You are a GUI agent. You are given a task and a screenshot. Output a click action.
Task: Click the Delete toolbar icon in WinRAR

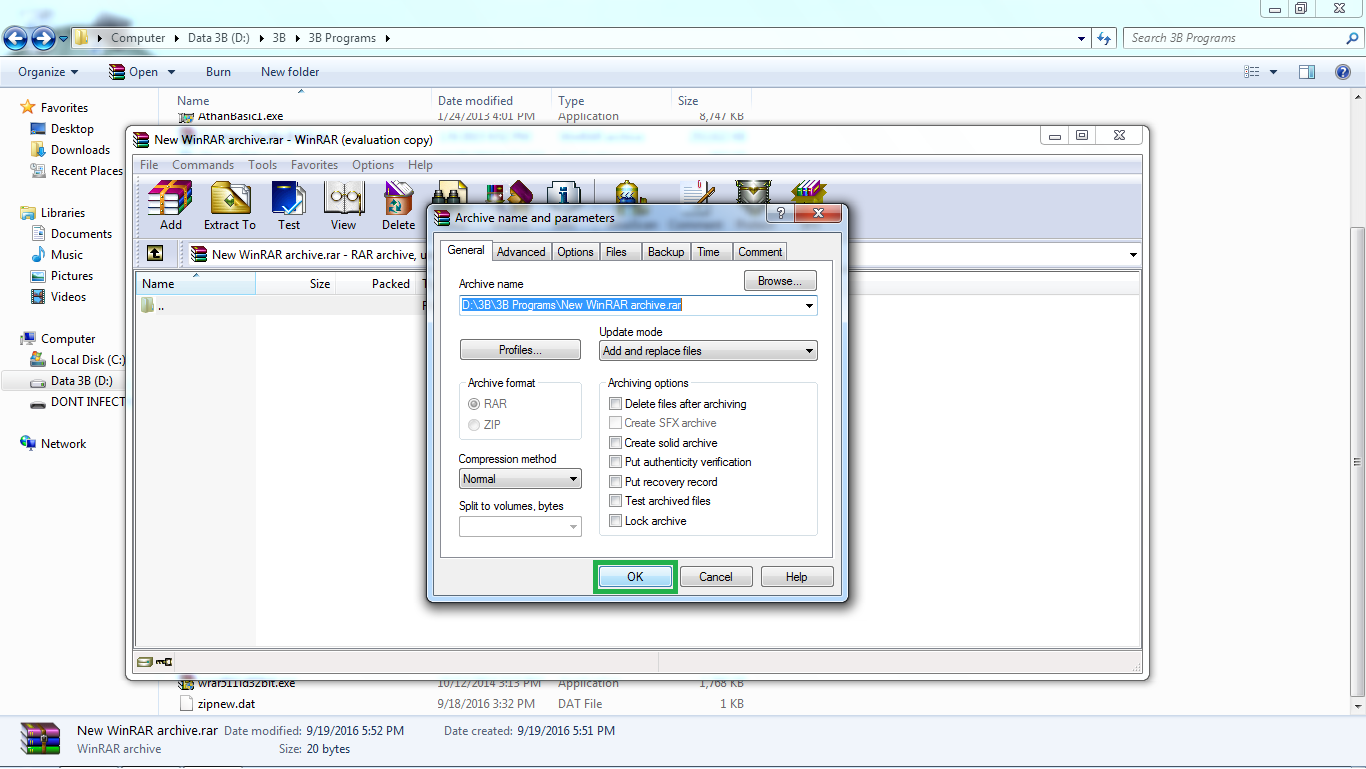tap(398, 206)
